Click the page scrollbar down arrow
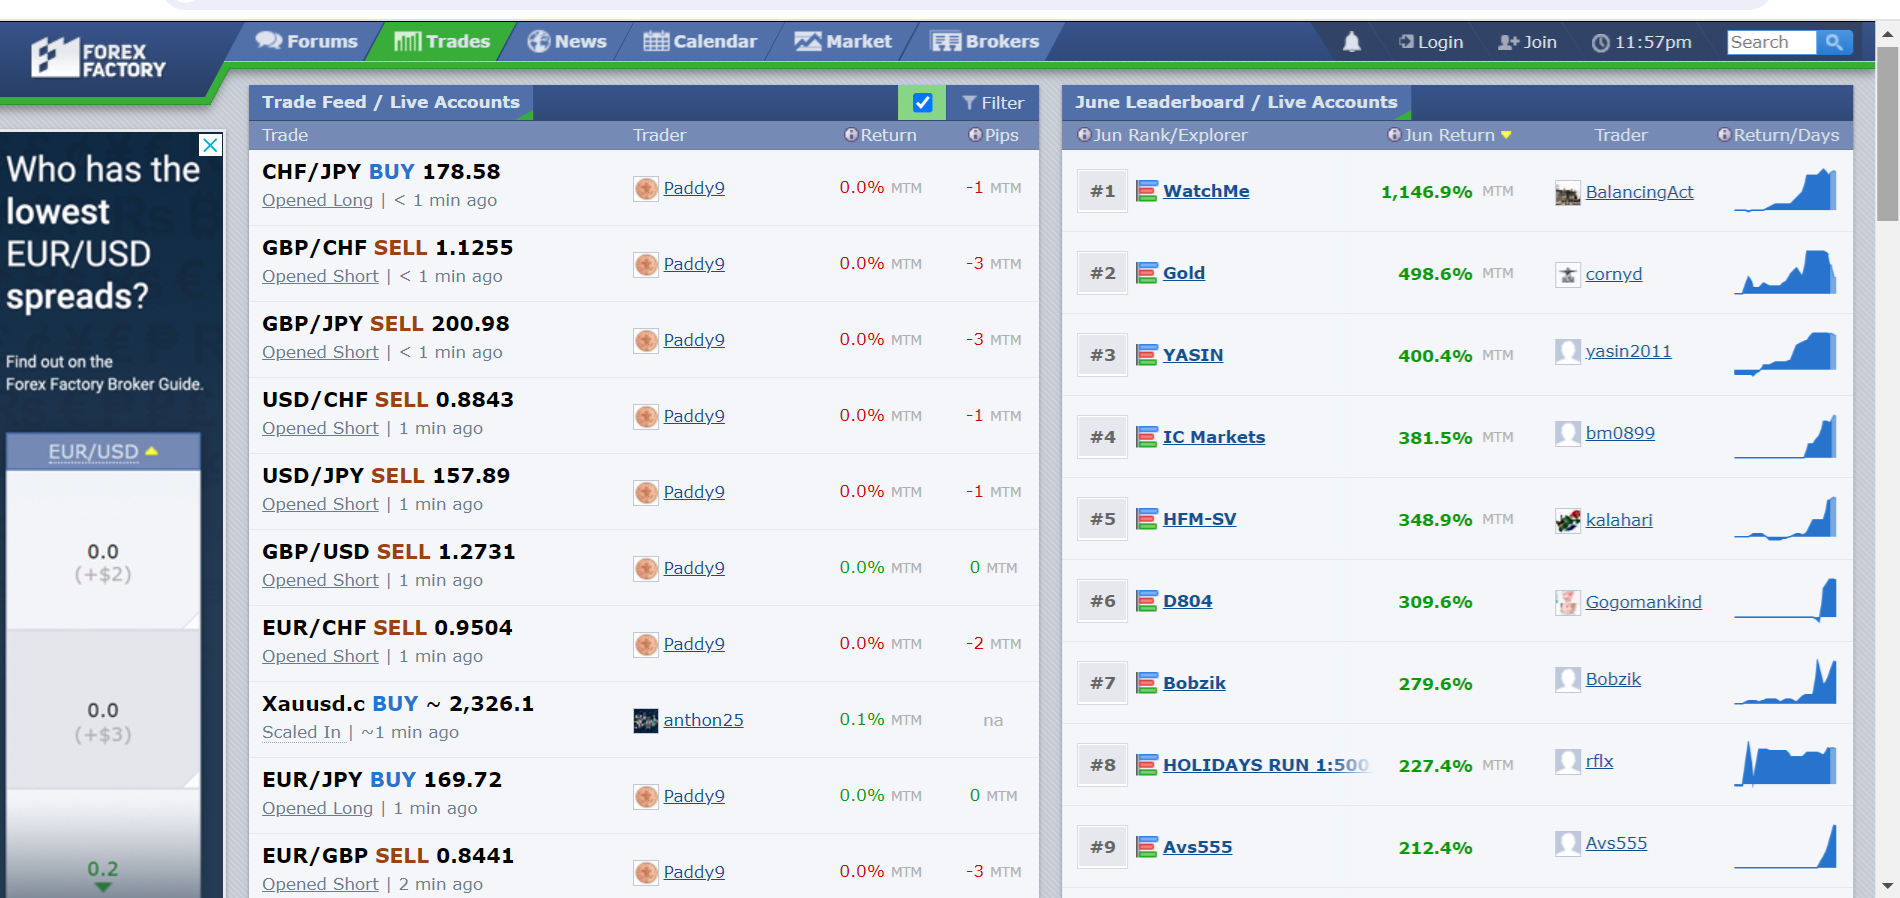Viewport: 1900px width, 898px height. click(x=1888, y=886)
